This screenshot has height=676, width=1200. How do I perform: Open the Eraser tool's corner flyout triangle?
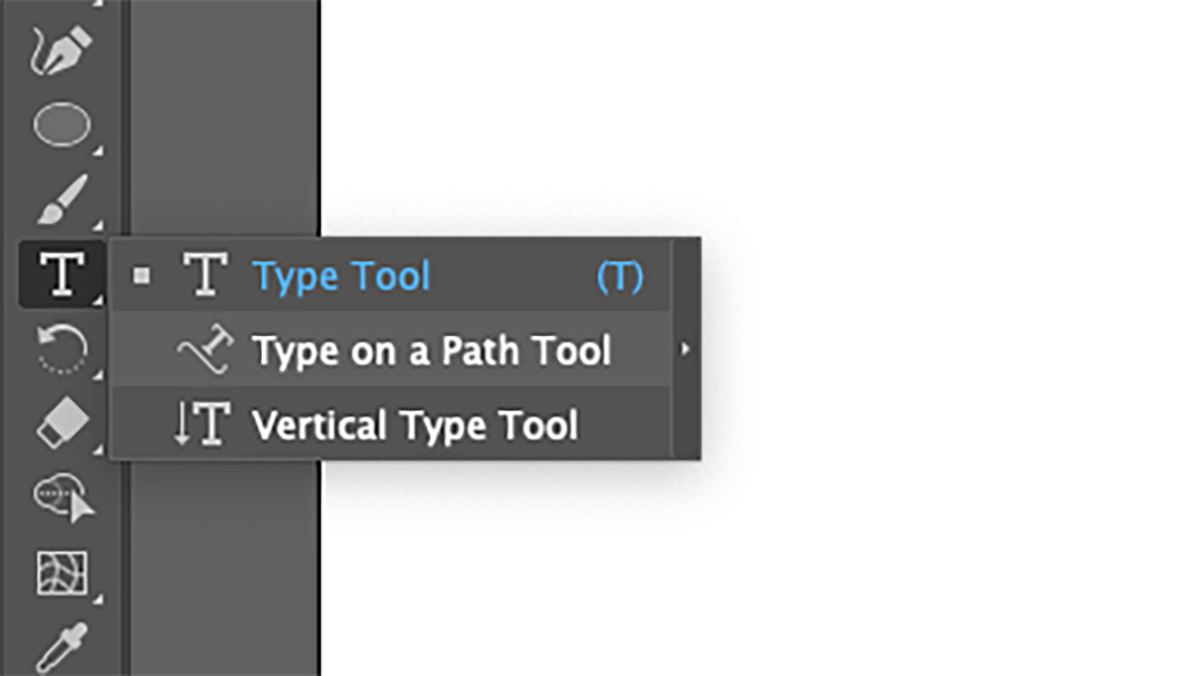click(x=98, y=449)
